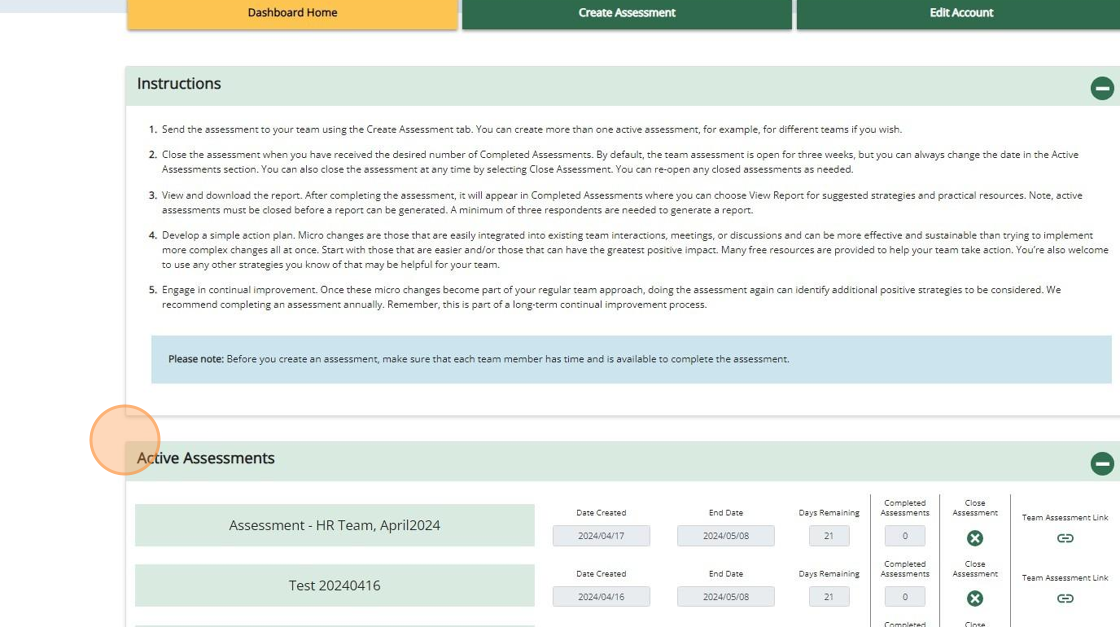Click instruction step starting 'Develop a simple action plan'
The height and width of the screenshot is (627, 1120).
(635, 250)
